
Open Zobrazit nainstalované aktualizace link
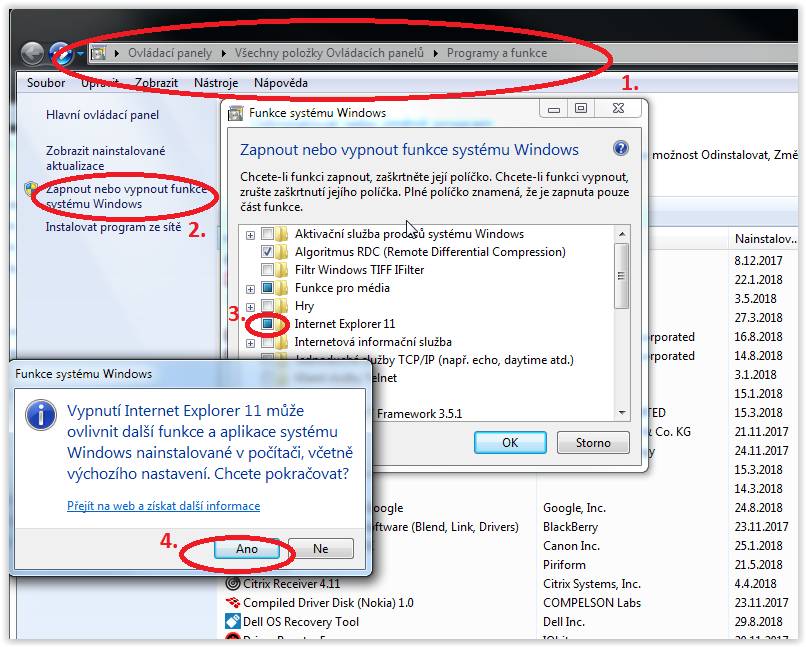[x=105, y=158]
